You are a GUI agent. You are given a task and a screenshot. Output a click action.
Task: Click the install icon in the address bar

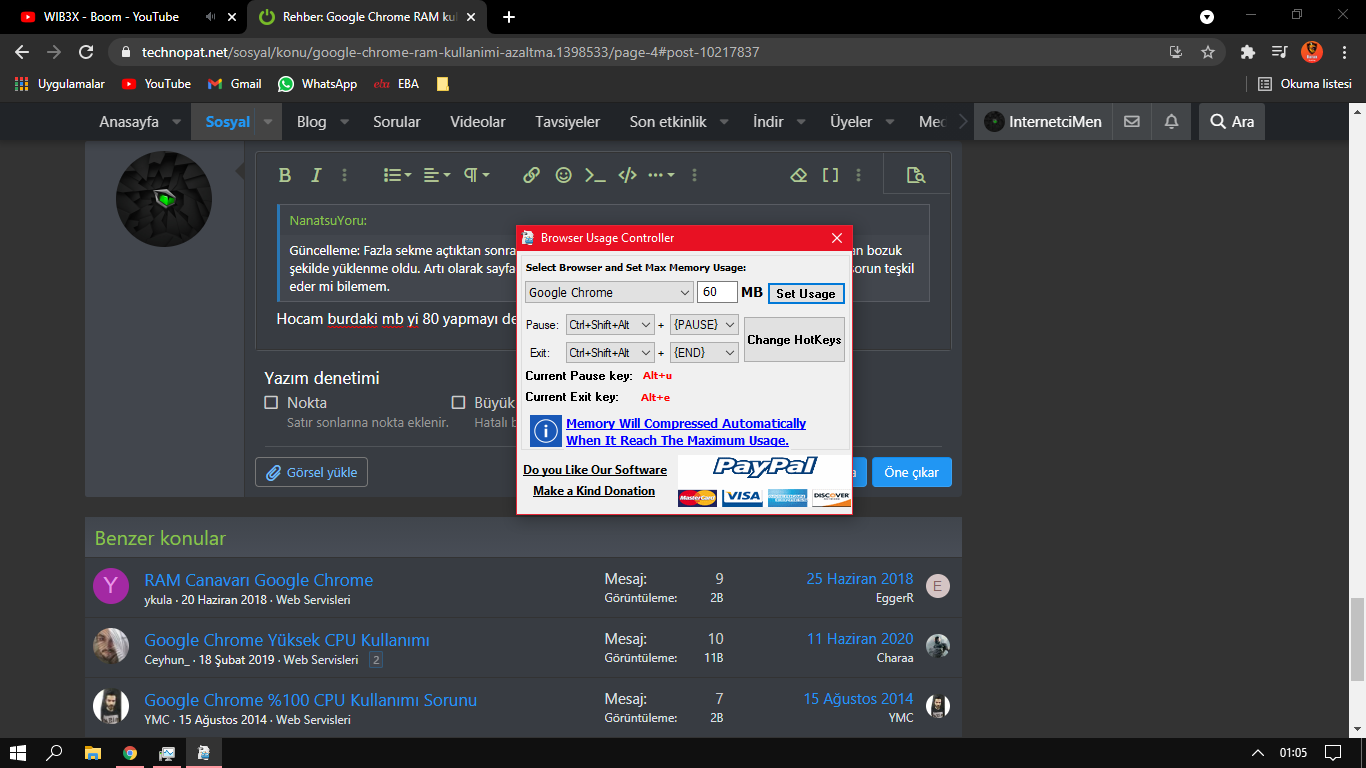click(1175, 52)
